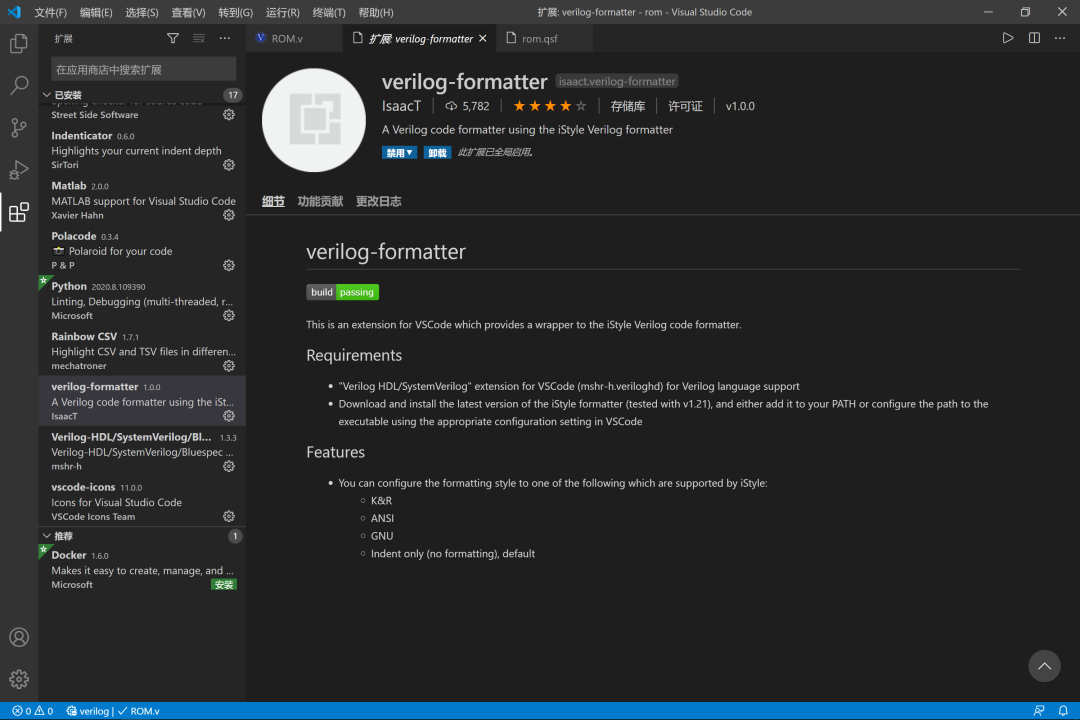This screenshot has width=1080, height=720.
Task: Click the scroll-to-top arrow button
Action: (1044, 666)
